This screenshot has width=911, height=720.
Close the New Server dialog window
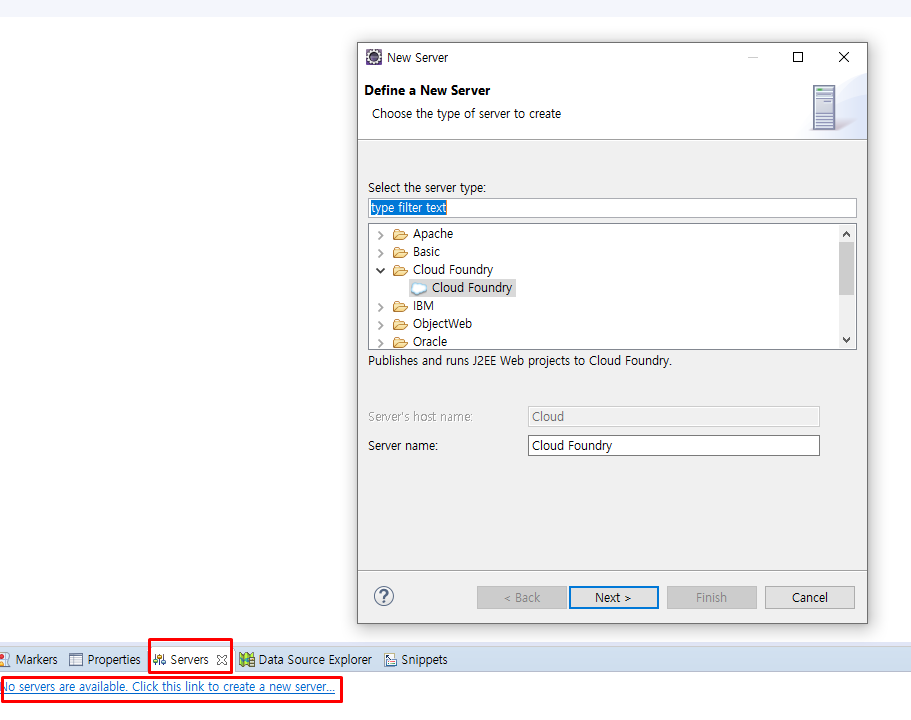(844, 57)
